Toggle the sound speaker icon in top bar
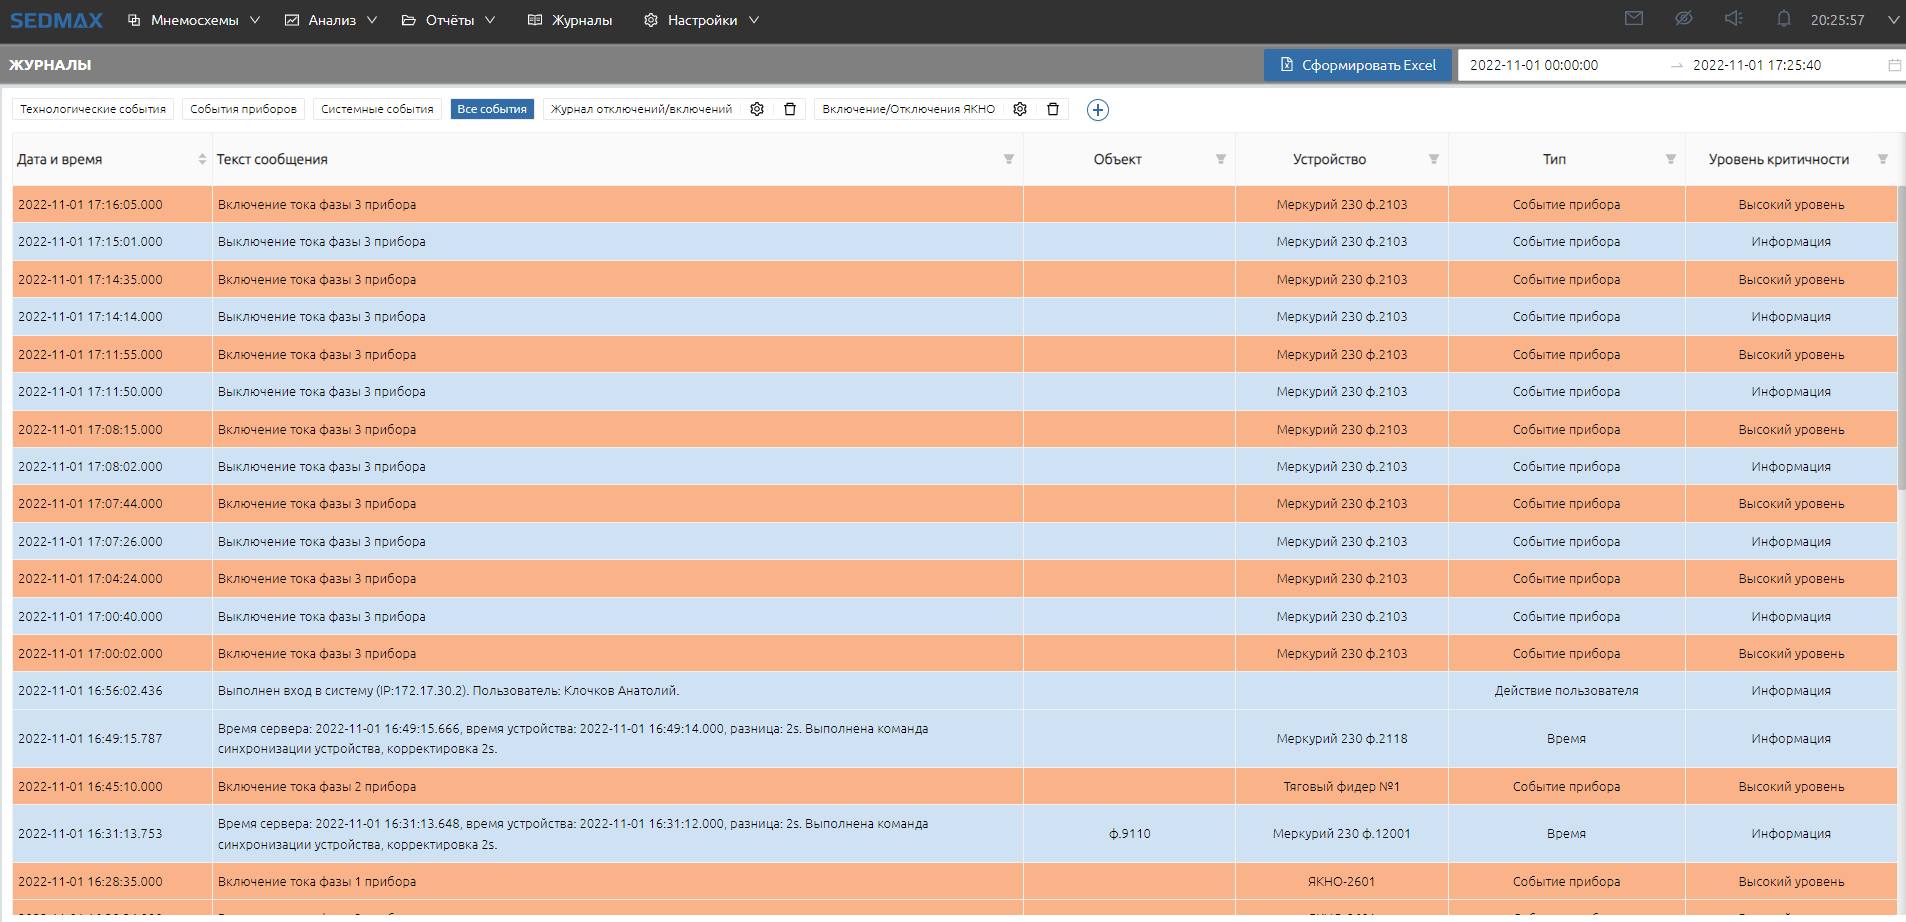The image size is (1906, 922). tap(1734, 19)
